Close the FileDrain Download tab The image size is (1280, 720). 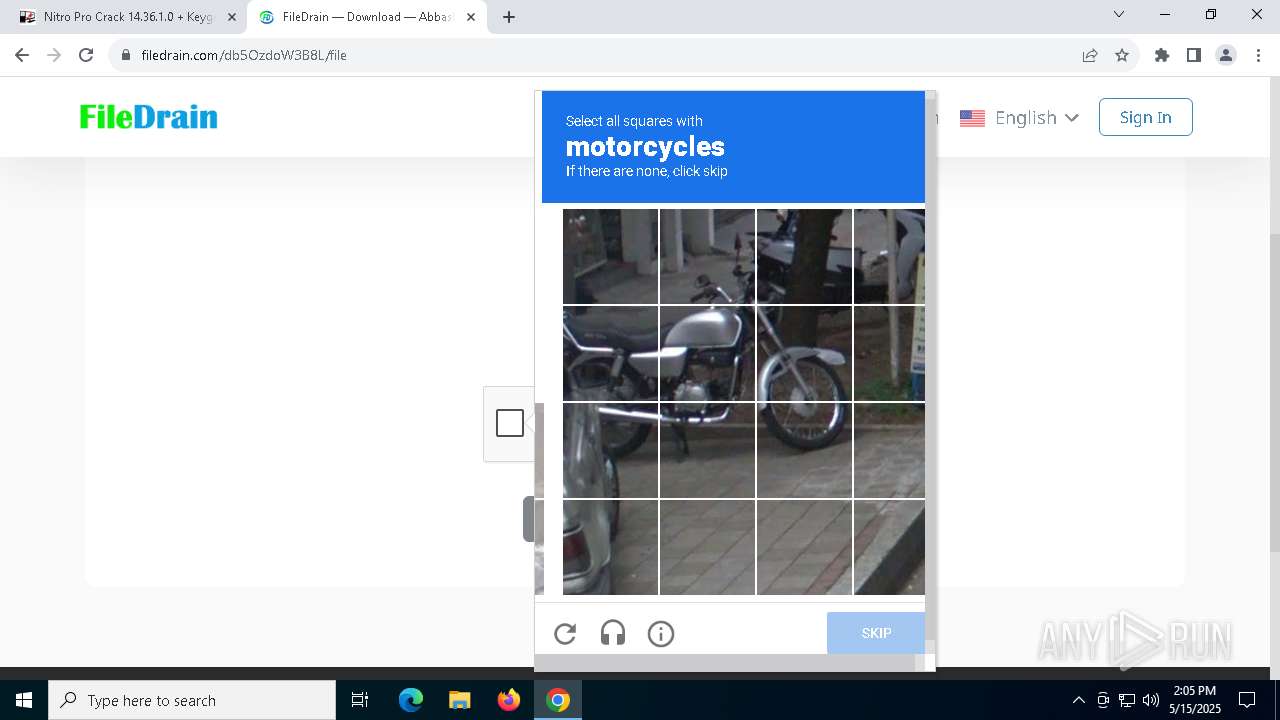click(x=471, y=17)
